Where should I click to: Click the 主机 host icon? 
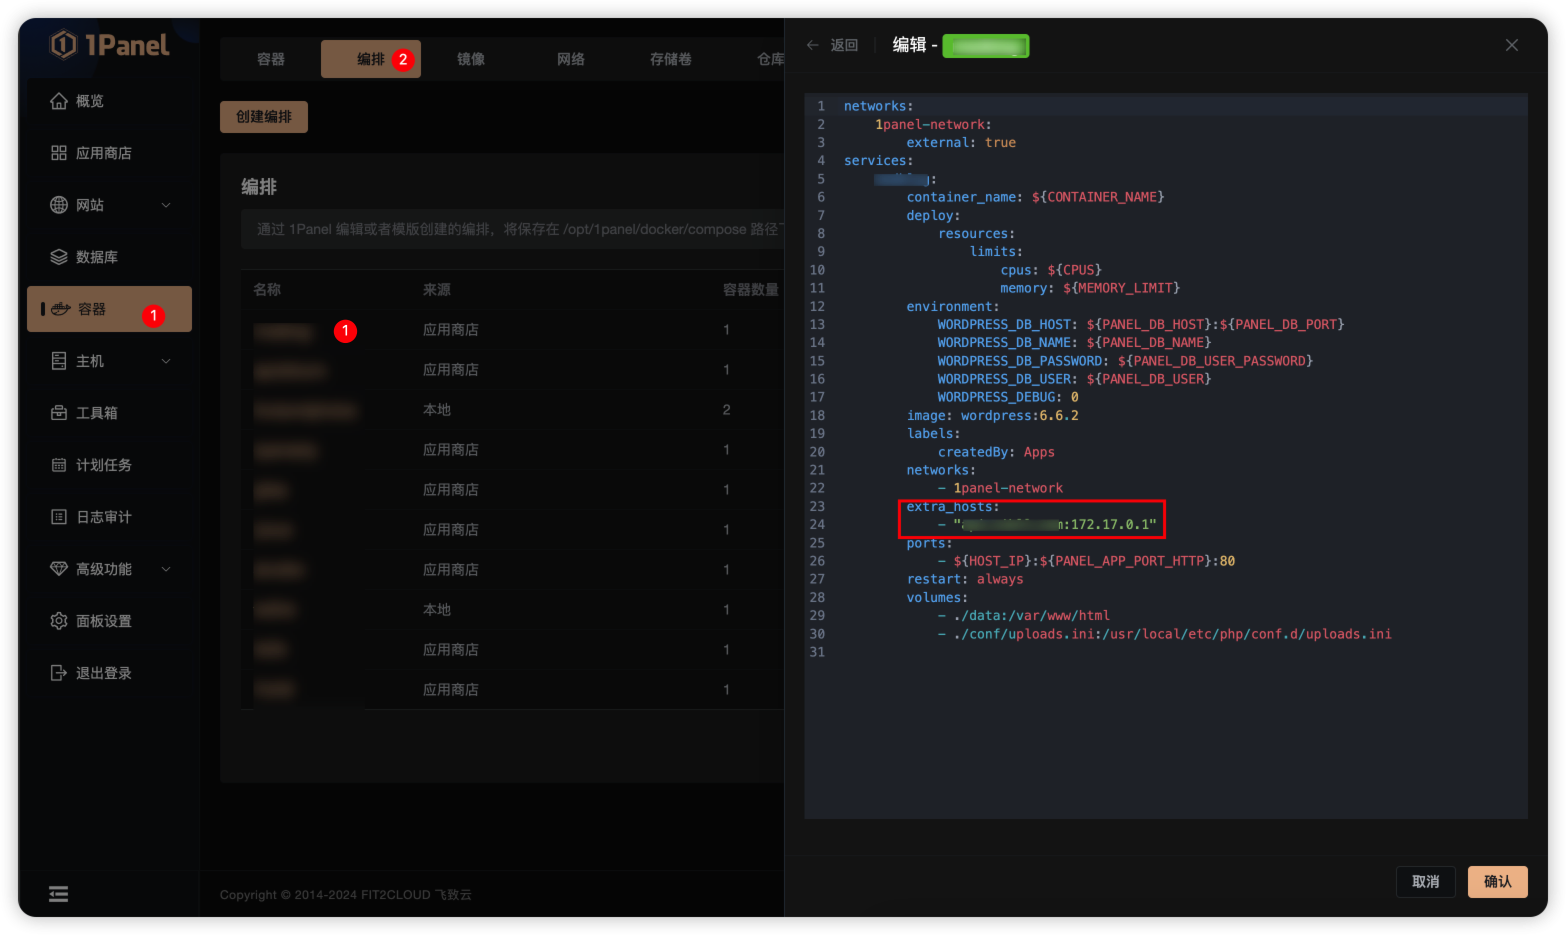point(59,361)
